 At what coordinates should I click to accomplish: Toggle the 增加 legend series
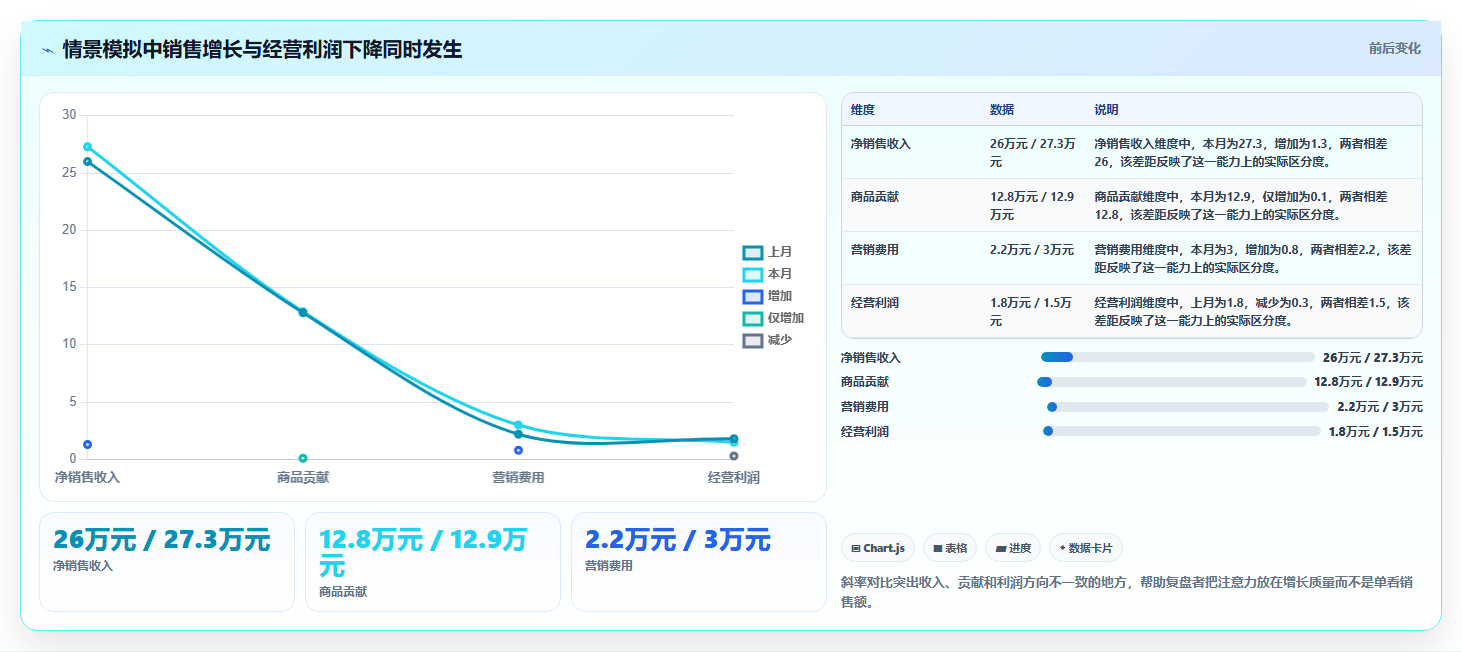click(x=768, y=296)
